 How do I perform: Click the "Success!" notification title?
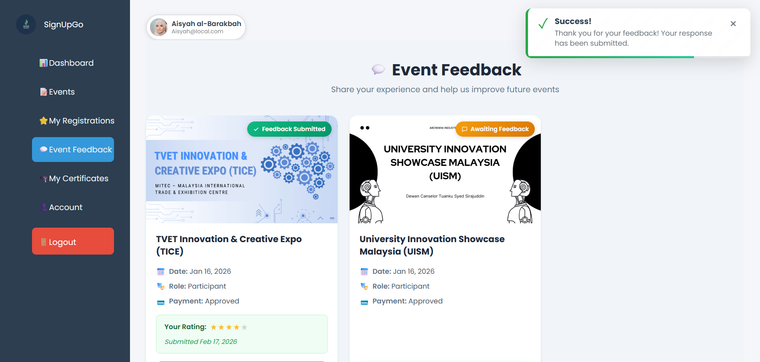pyautogui.click(x=573, y=21)
